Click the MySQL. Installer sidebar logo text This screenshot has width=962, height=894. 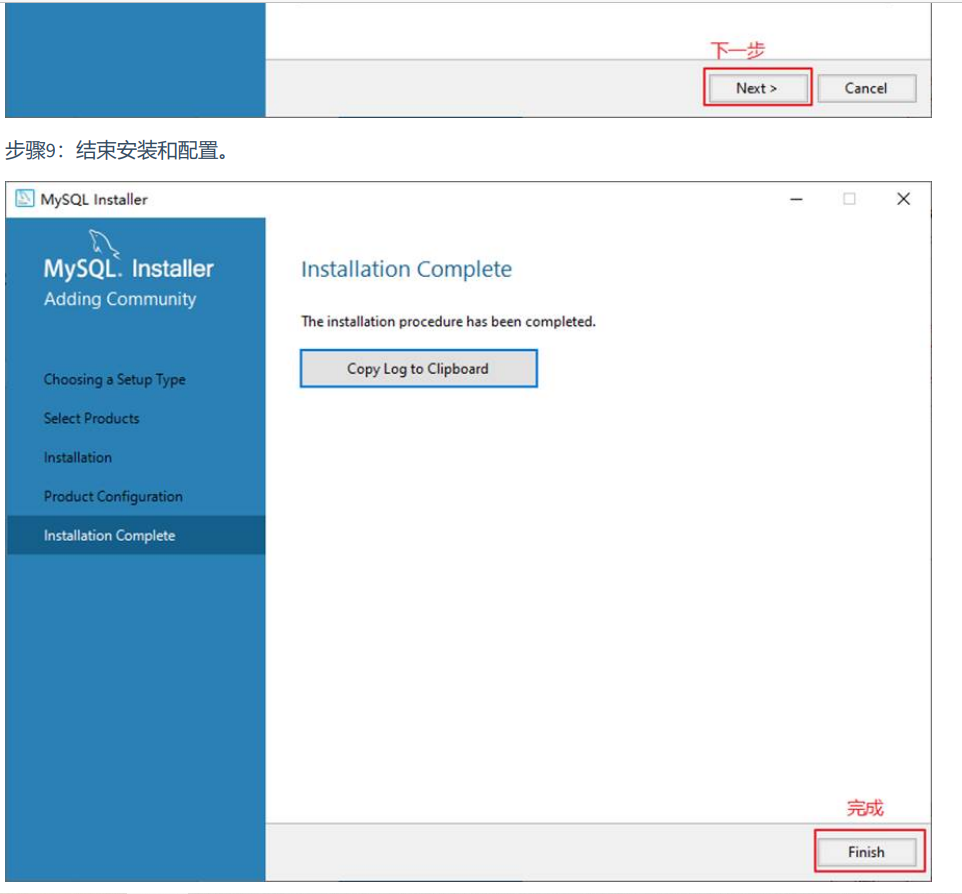point(128,269)
